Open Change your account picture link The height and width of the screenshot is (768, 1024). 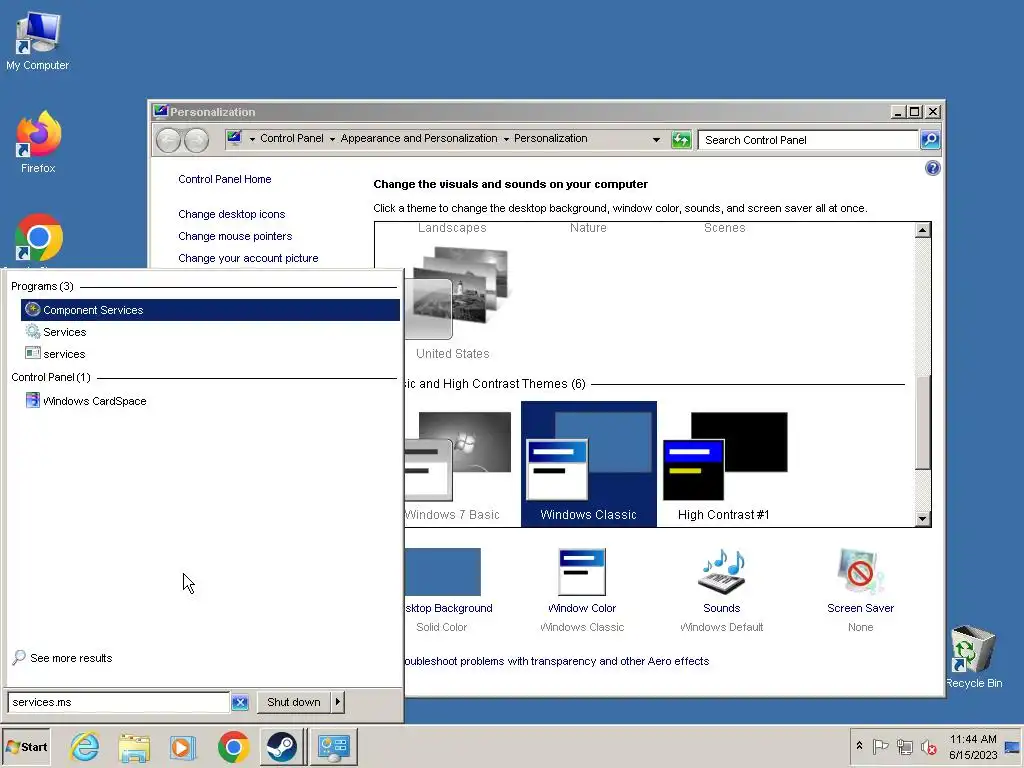(x=248, y=258)
